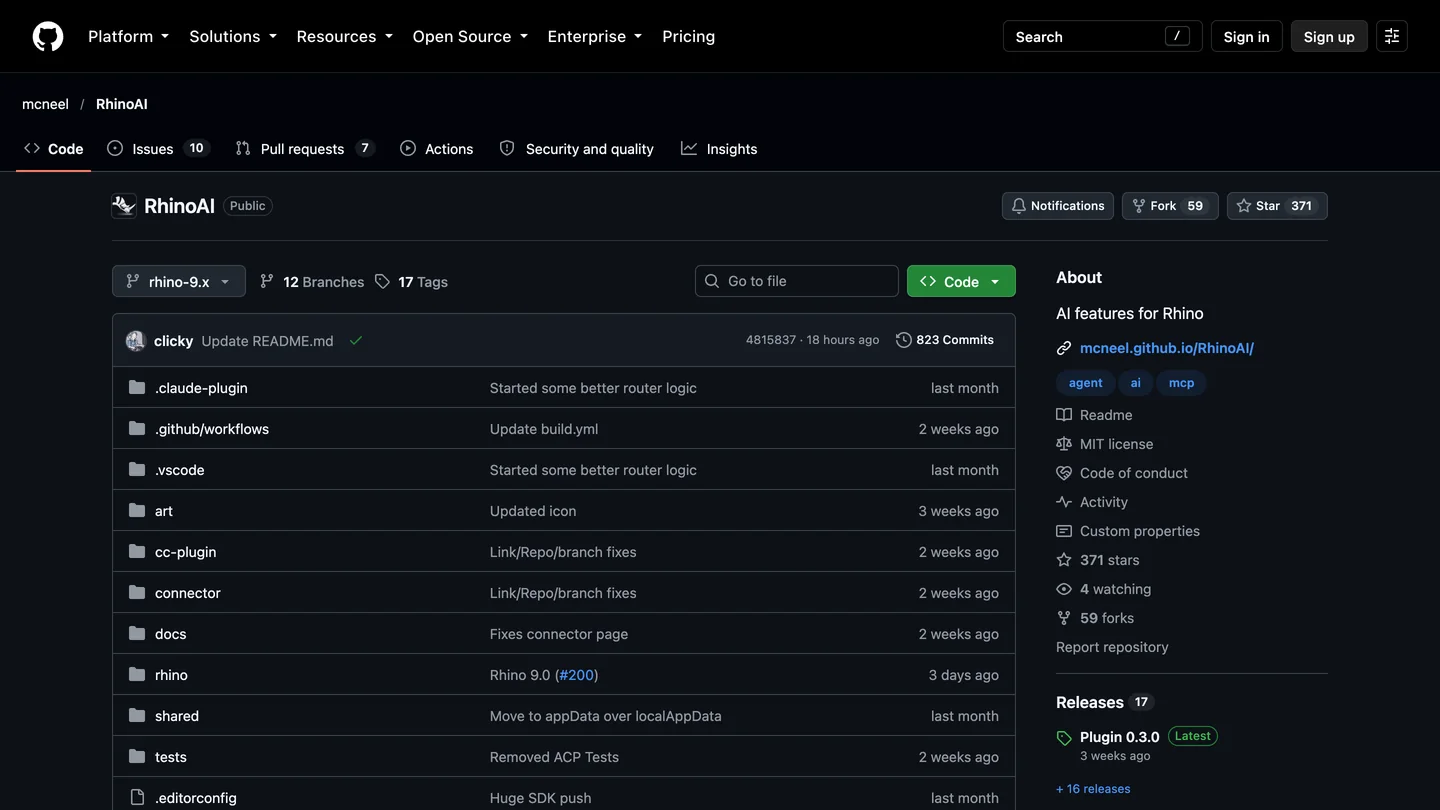Click the .editorconfig file icon
Screen dimensions: 1440x810
point(137,798)
